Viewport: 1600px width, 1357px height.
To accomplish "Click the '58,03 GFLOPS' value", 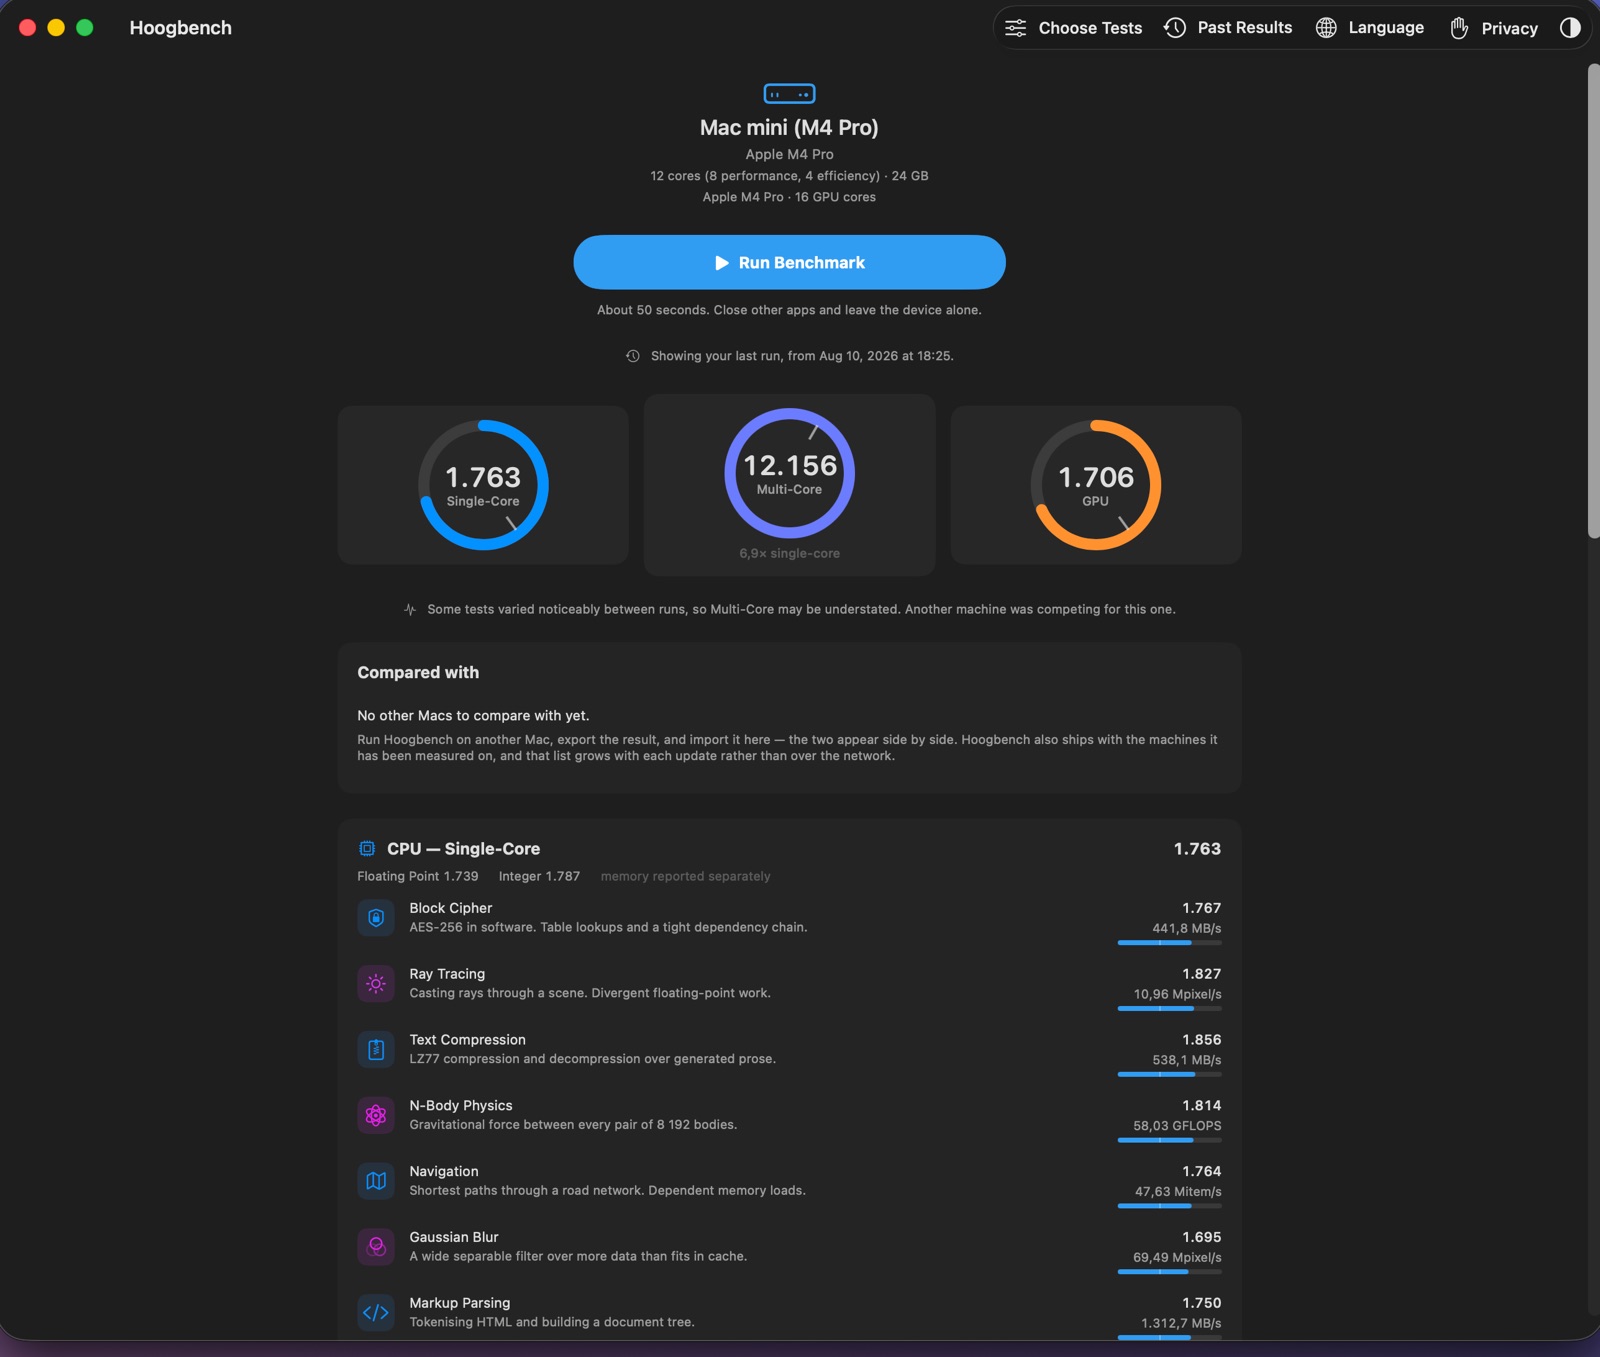I will click(x=1177, y=1126).
